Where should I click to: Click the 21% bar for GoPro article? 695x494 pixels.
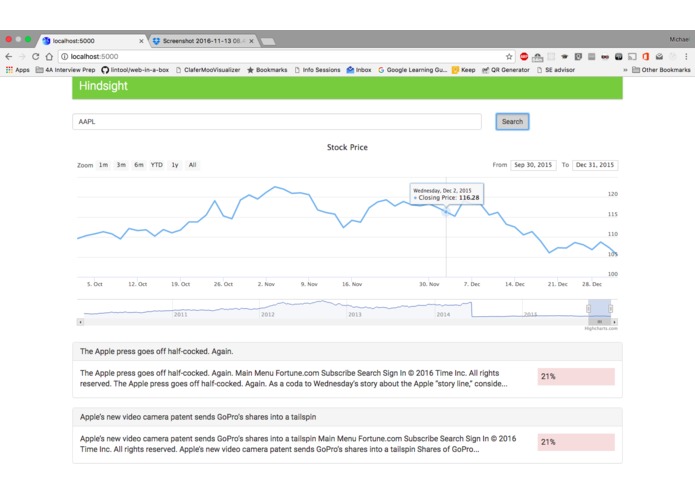576,442
